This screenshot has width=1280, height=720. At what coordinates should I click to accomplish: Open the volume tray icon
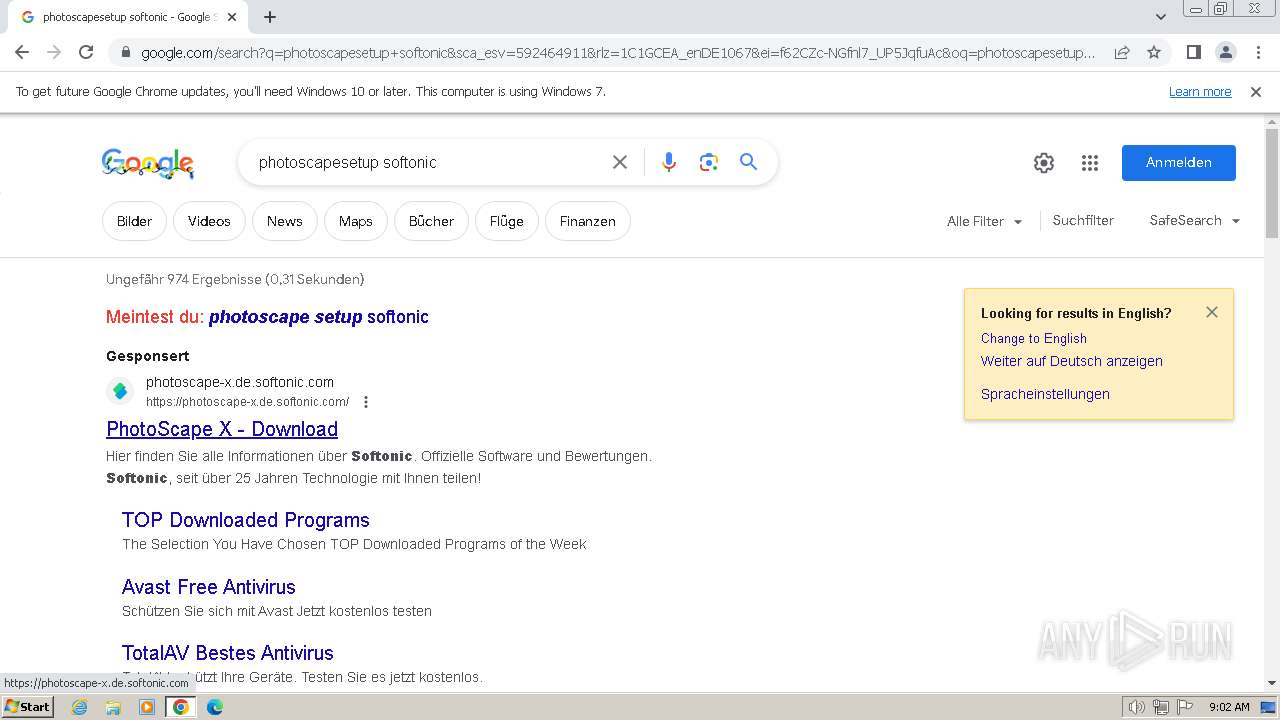pos(1137,707)
